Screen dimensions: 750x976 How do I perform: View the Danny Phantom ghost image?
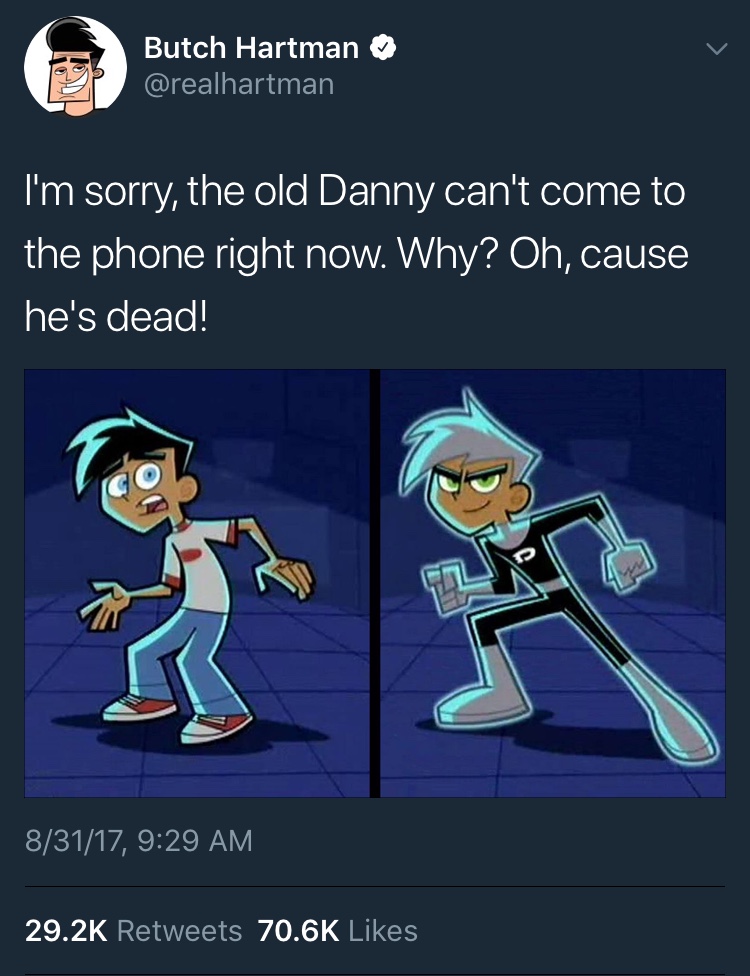click(x=553, y=583)
